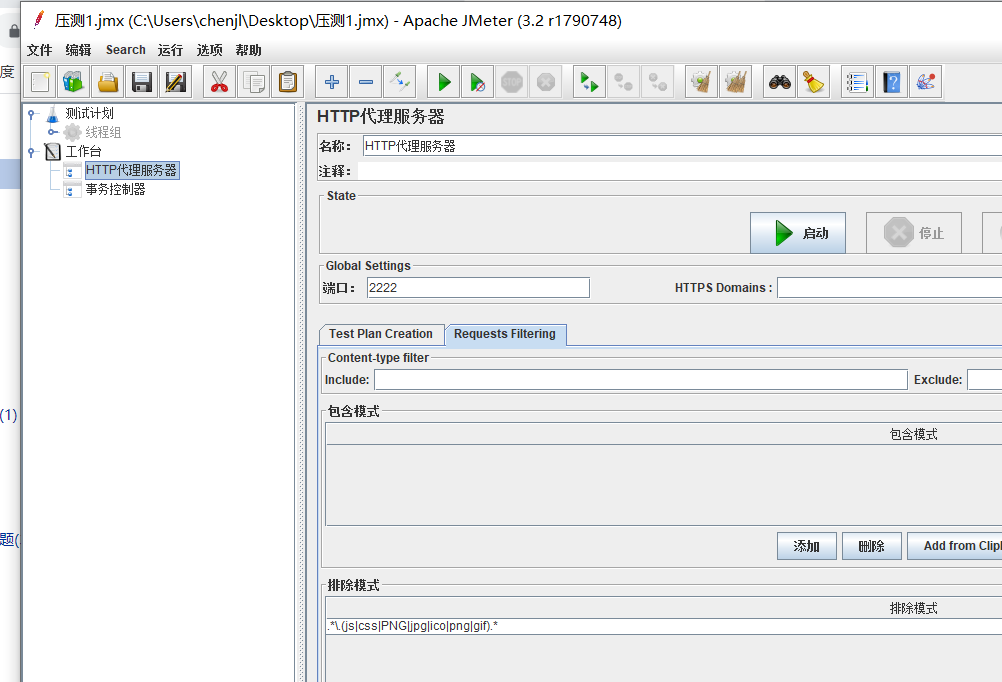Screen dimensions: 1002x682
Task: Expand all nodes with the plus icon
Action: (x=332, y=82)
